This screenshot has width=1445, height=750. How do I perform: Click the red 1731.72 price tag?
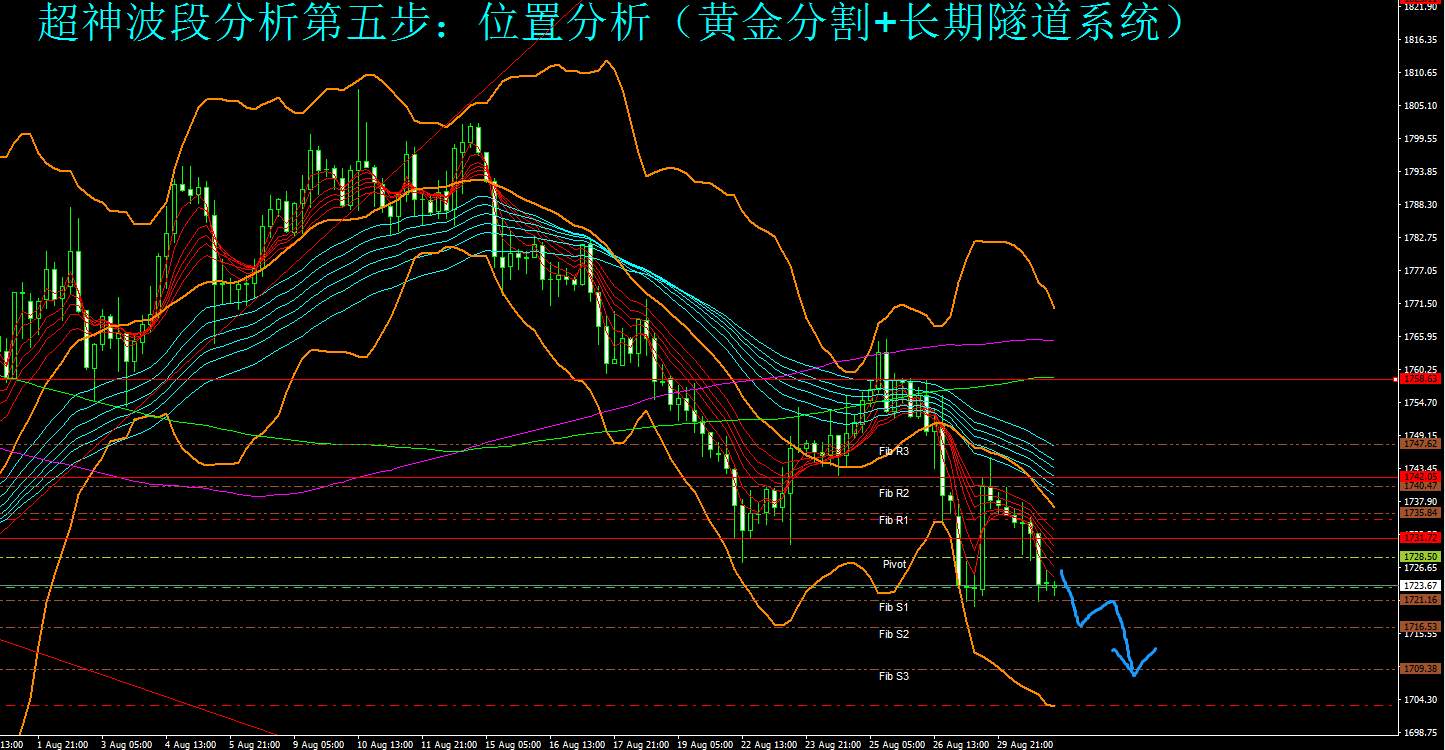click(1421, 538)
